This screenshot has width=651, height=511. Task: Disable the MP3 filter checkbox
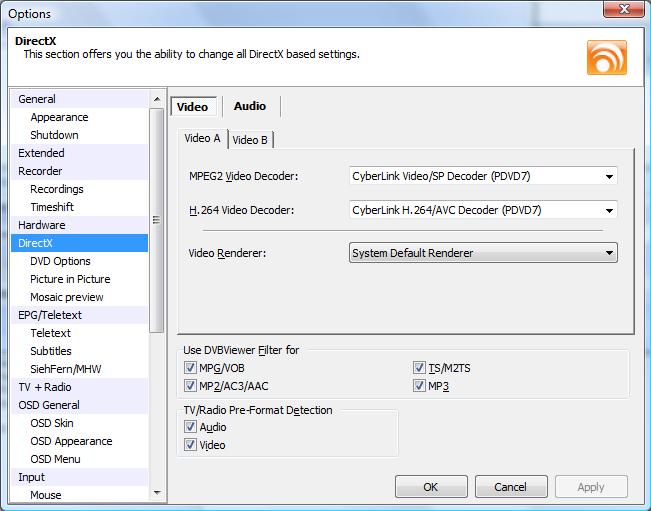pos(420,386)
